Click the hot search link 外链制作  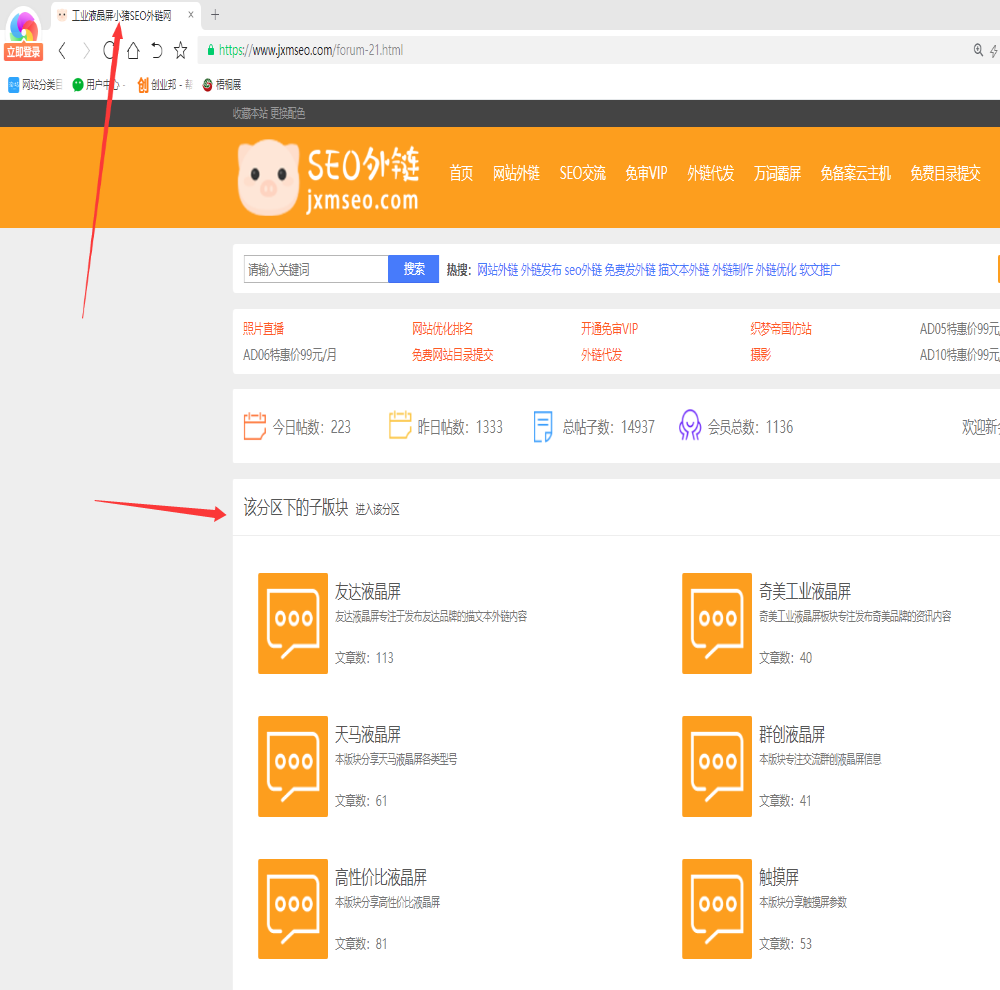[x=733, y=270]
